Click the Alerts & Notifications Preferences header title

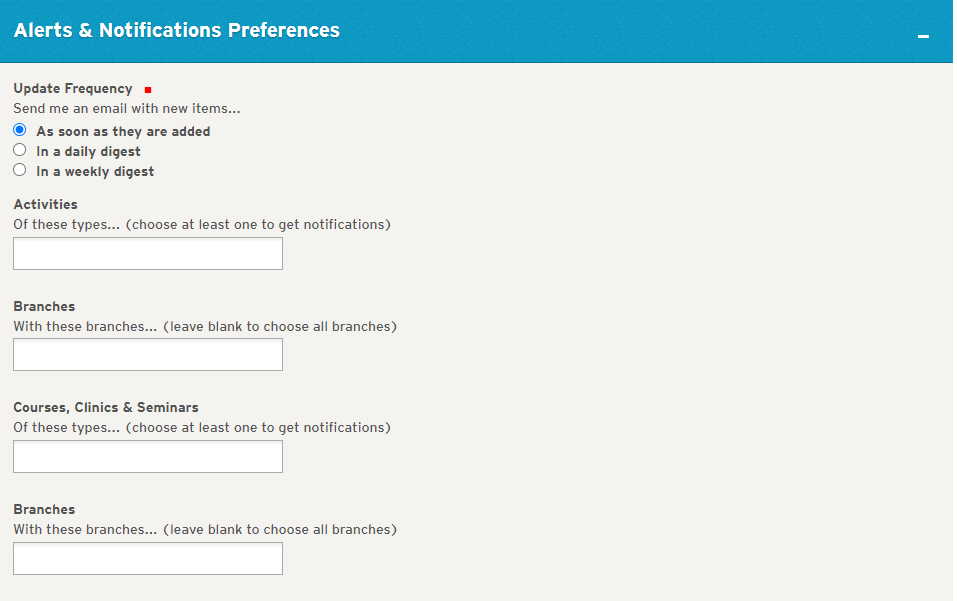(177, 30)
